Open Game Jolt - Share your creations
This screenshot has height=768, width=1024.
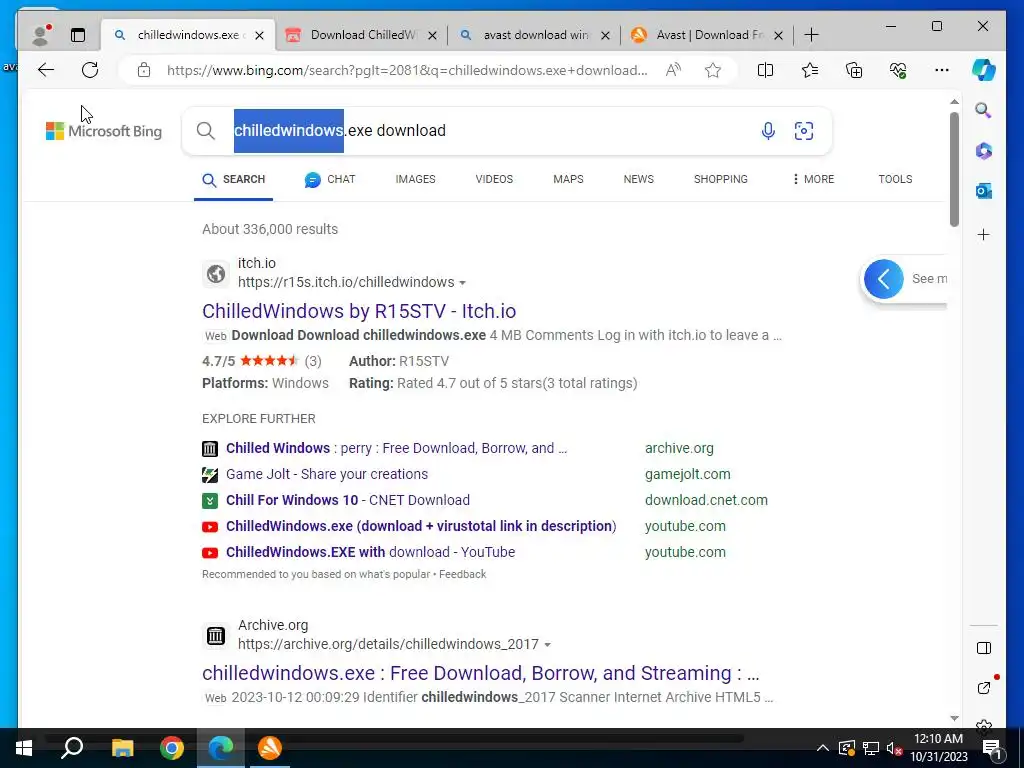[x=327, y=474]
